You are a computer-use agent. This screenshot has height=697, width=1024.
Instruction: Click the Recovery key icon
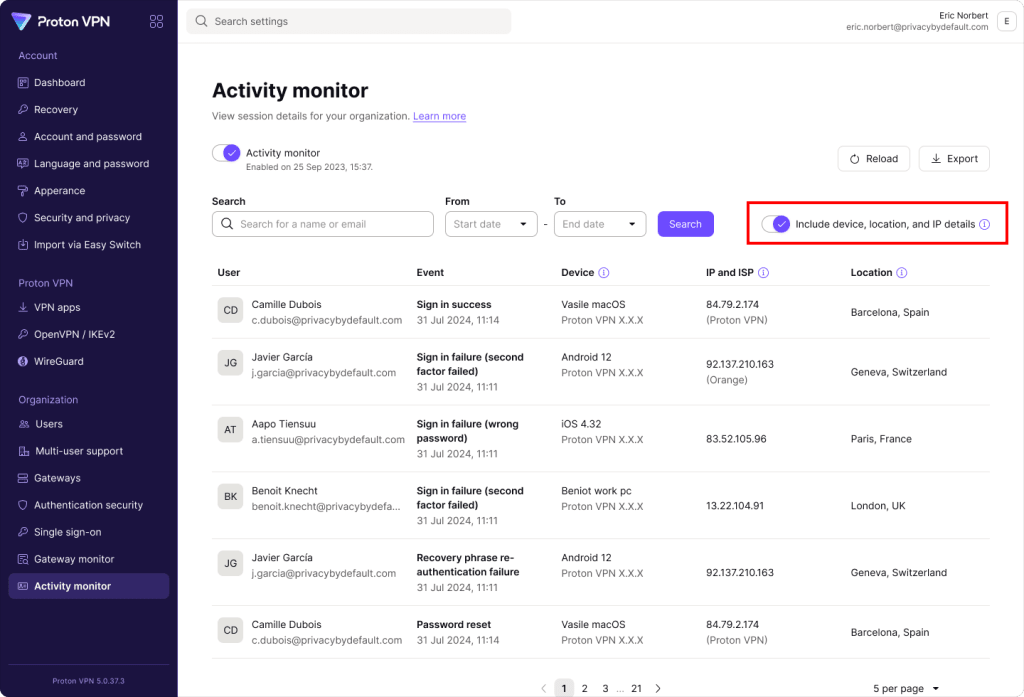23,110
